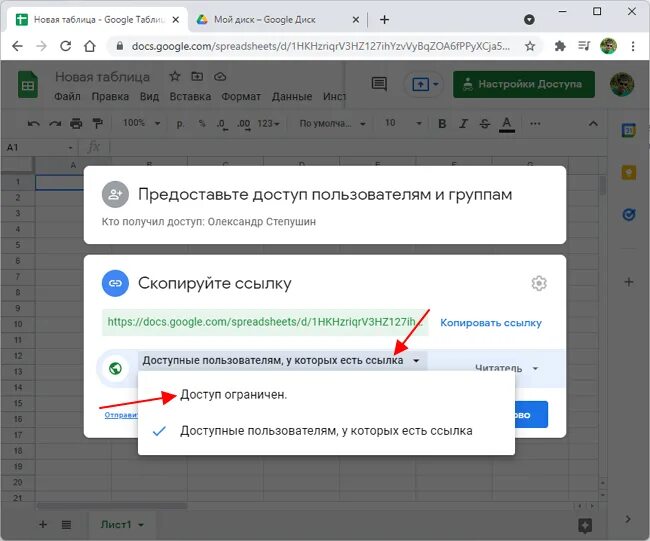Open the Читатель role dropdown

(507, 368)
